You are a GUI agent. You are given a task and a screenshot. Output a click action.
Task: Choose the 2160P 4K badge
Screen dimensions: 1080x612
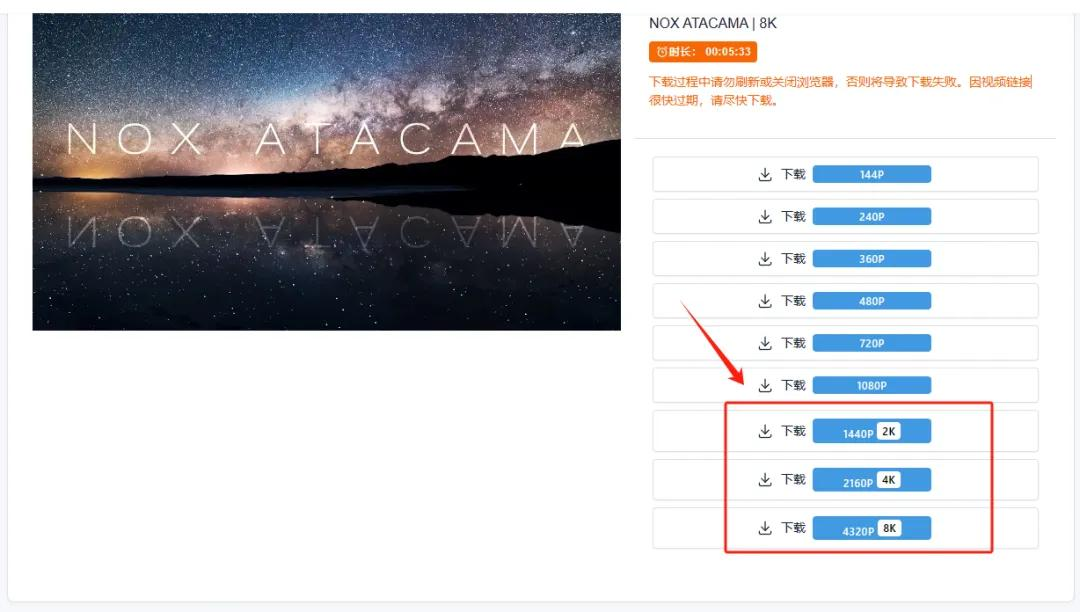tap(871, 481)
